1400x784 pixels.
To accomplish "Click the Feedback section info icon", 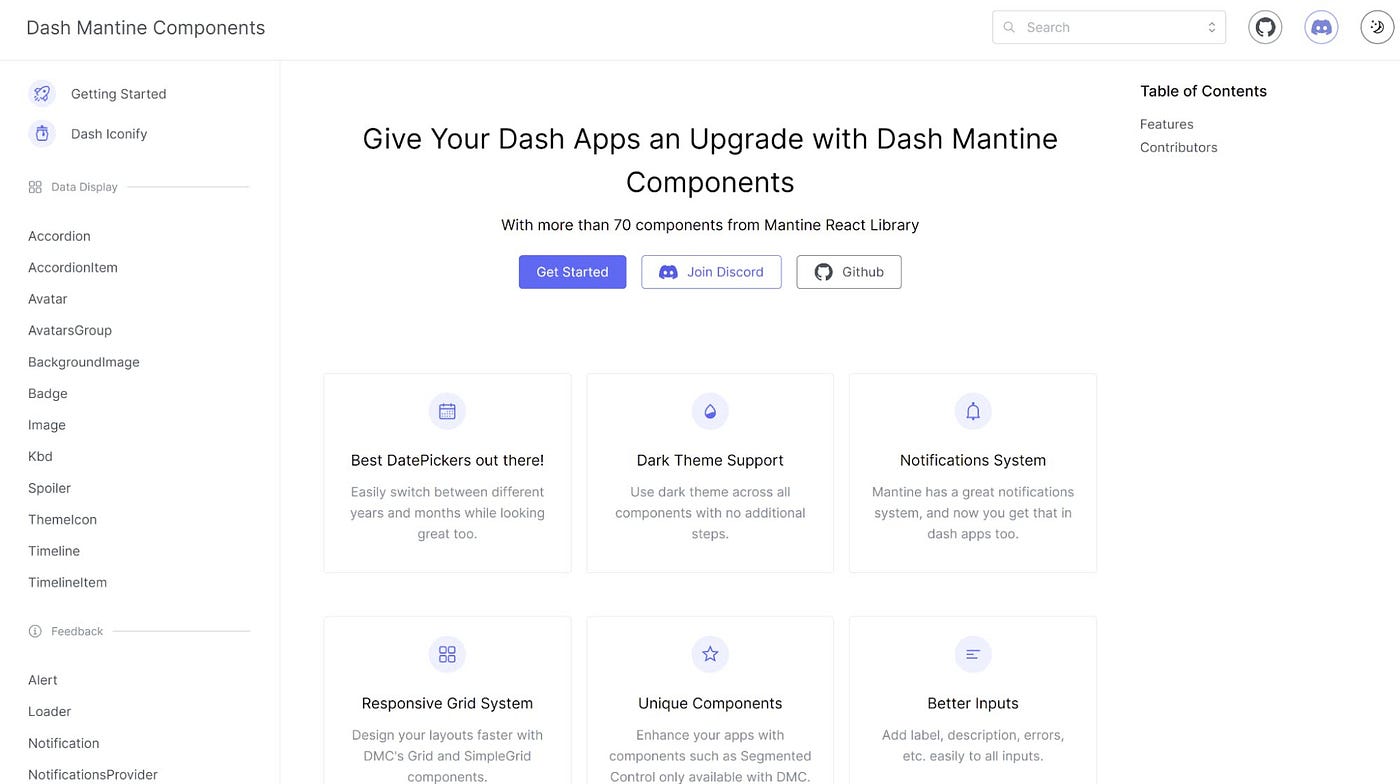I will click(x=35, y=631).
